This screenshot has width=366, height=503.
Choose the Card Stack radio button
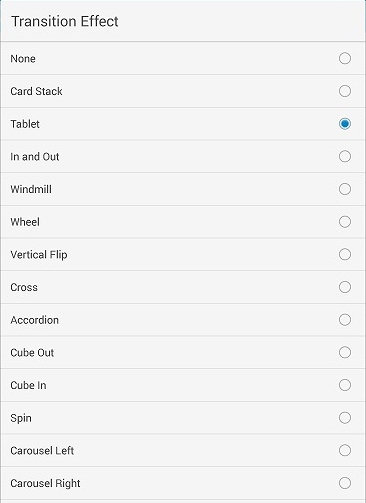345,91
